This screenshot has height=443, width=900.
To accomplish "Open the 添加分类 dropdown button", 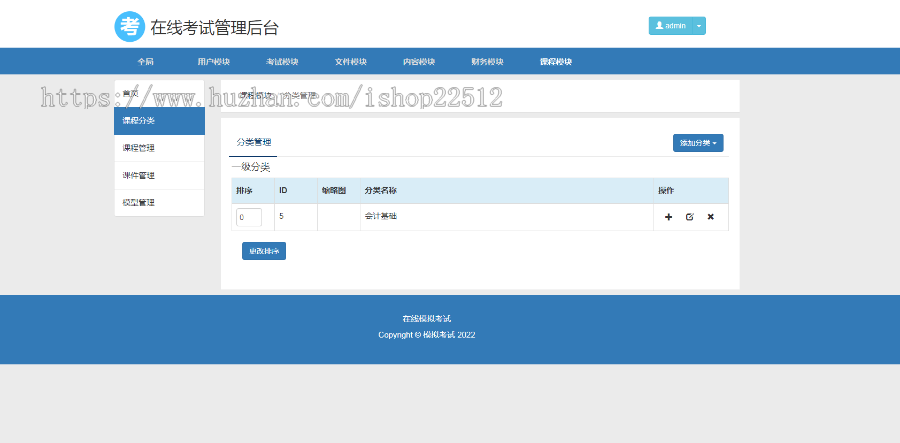I will 698,143.
